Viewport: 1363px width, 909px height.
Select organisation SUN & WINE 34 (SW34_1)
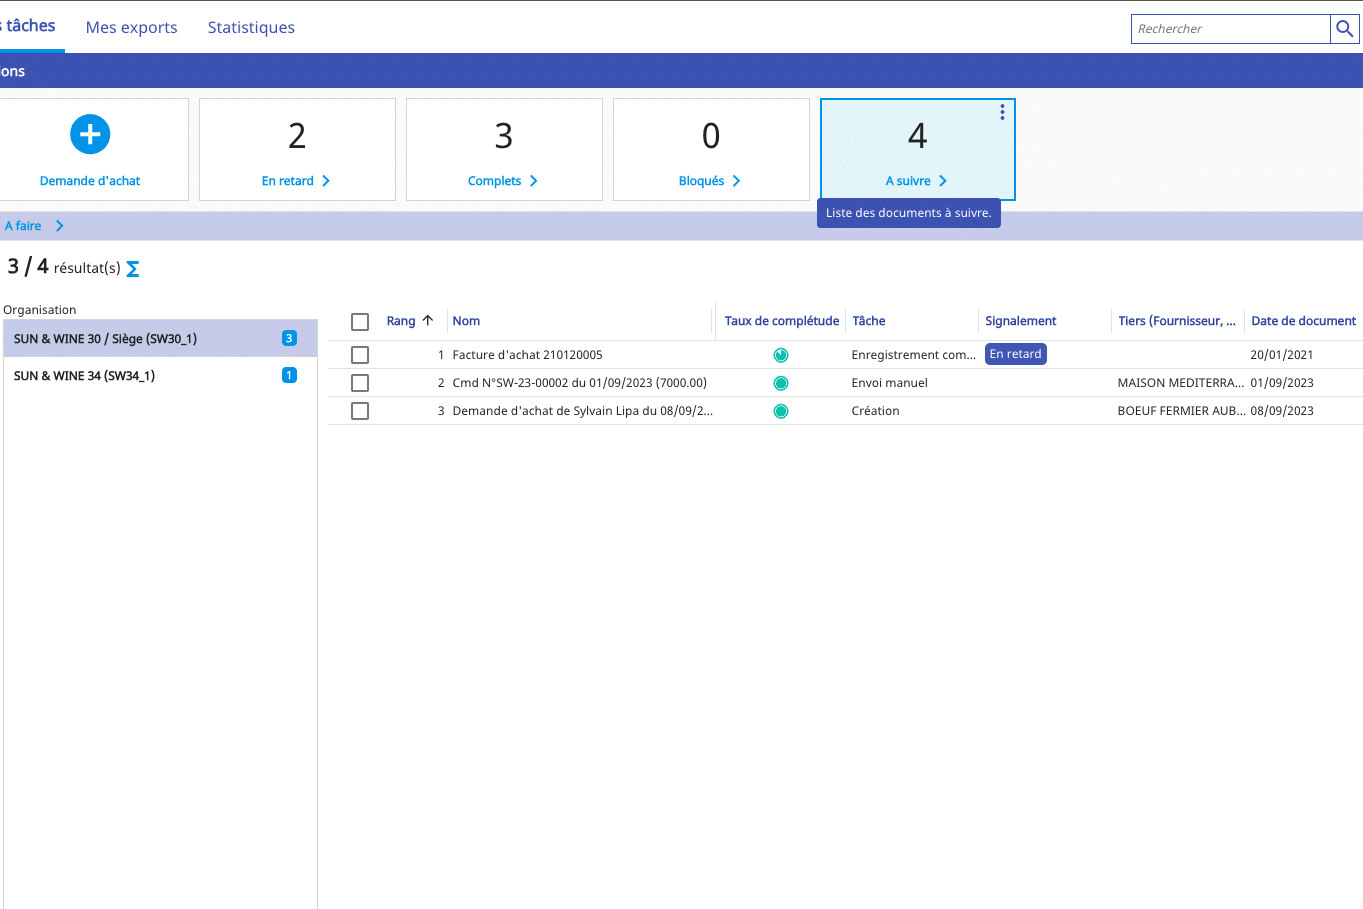pyautogui.click(x=160, y=376)
